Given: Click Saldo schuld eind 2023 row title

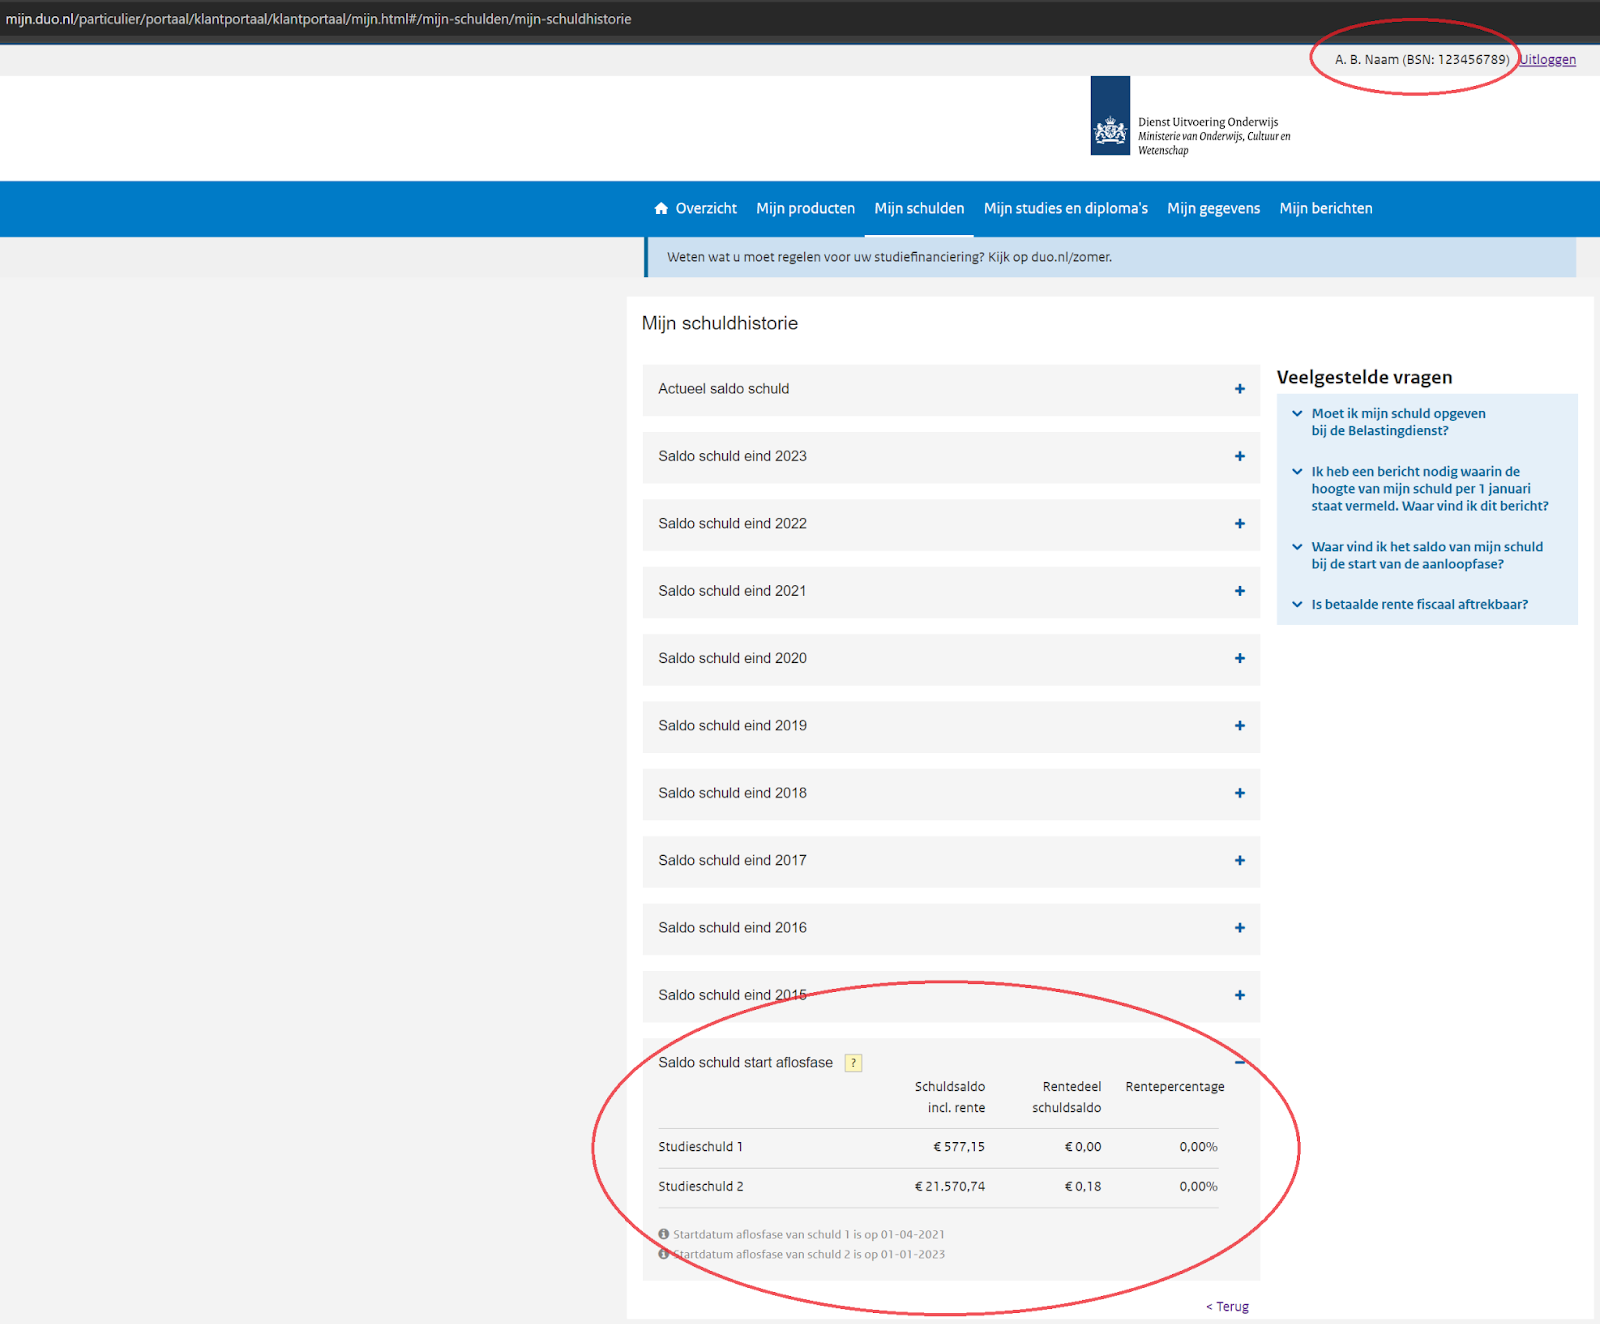Looking at the screenshot, I should pos(732,456).
